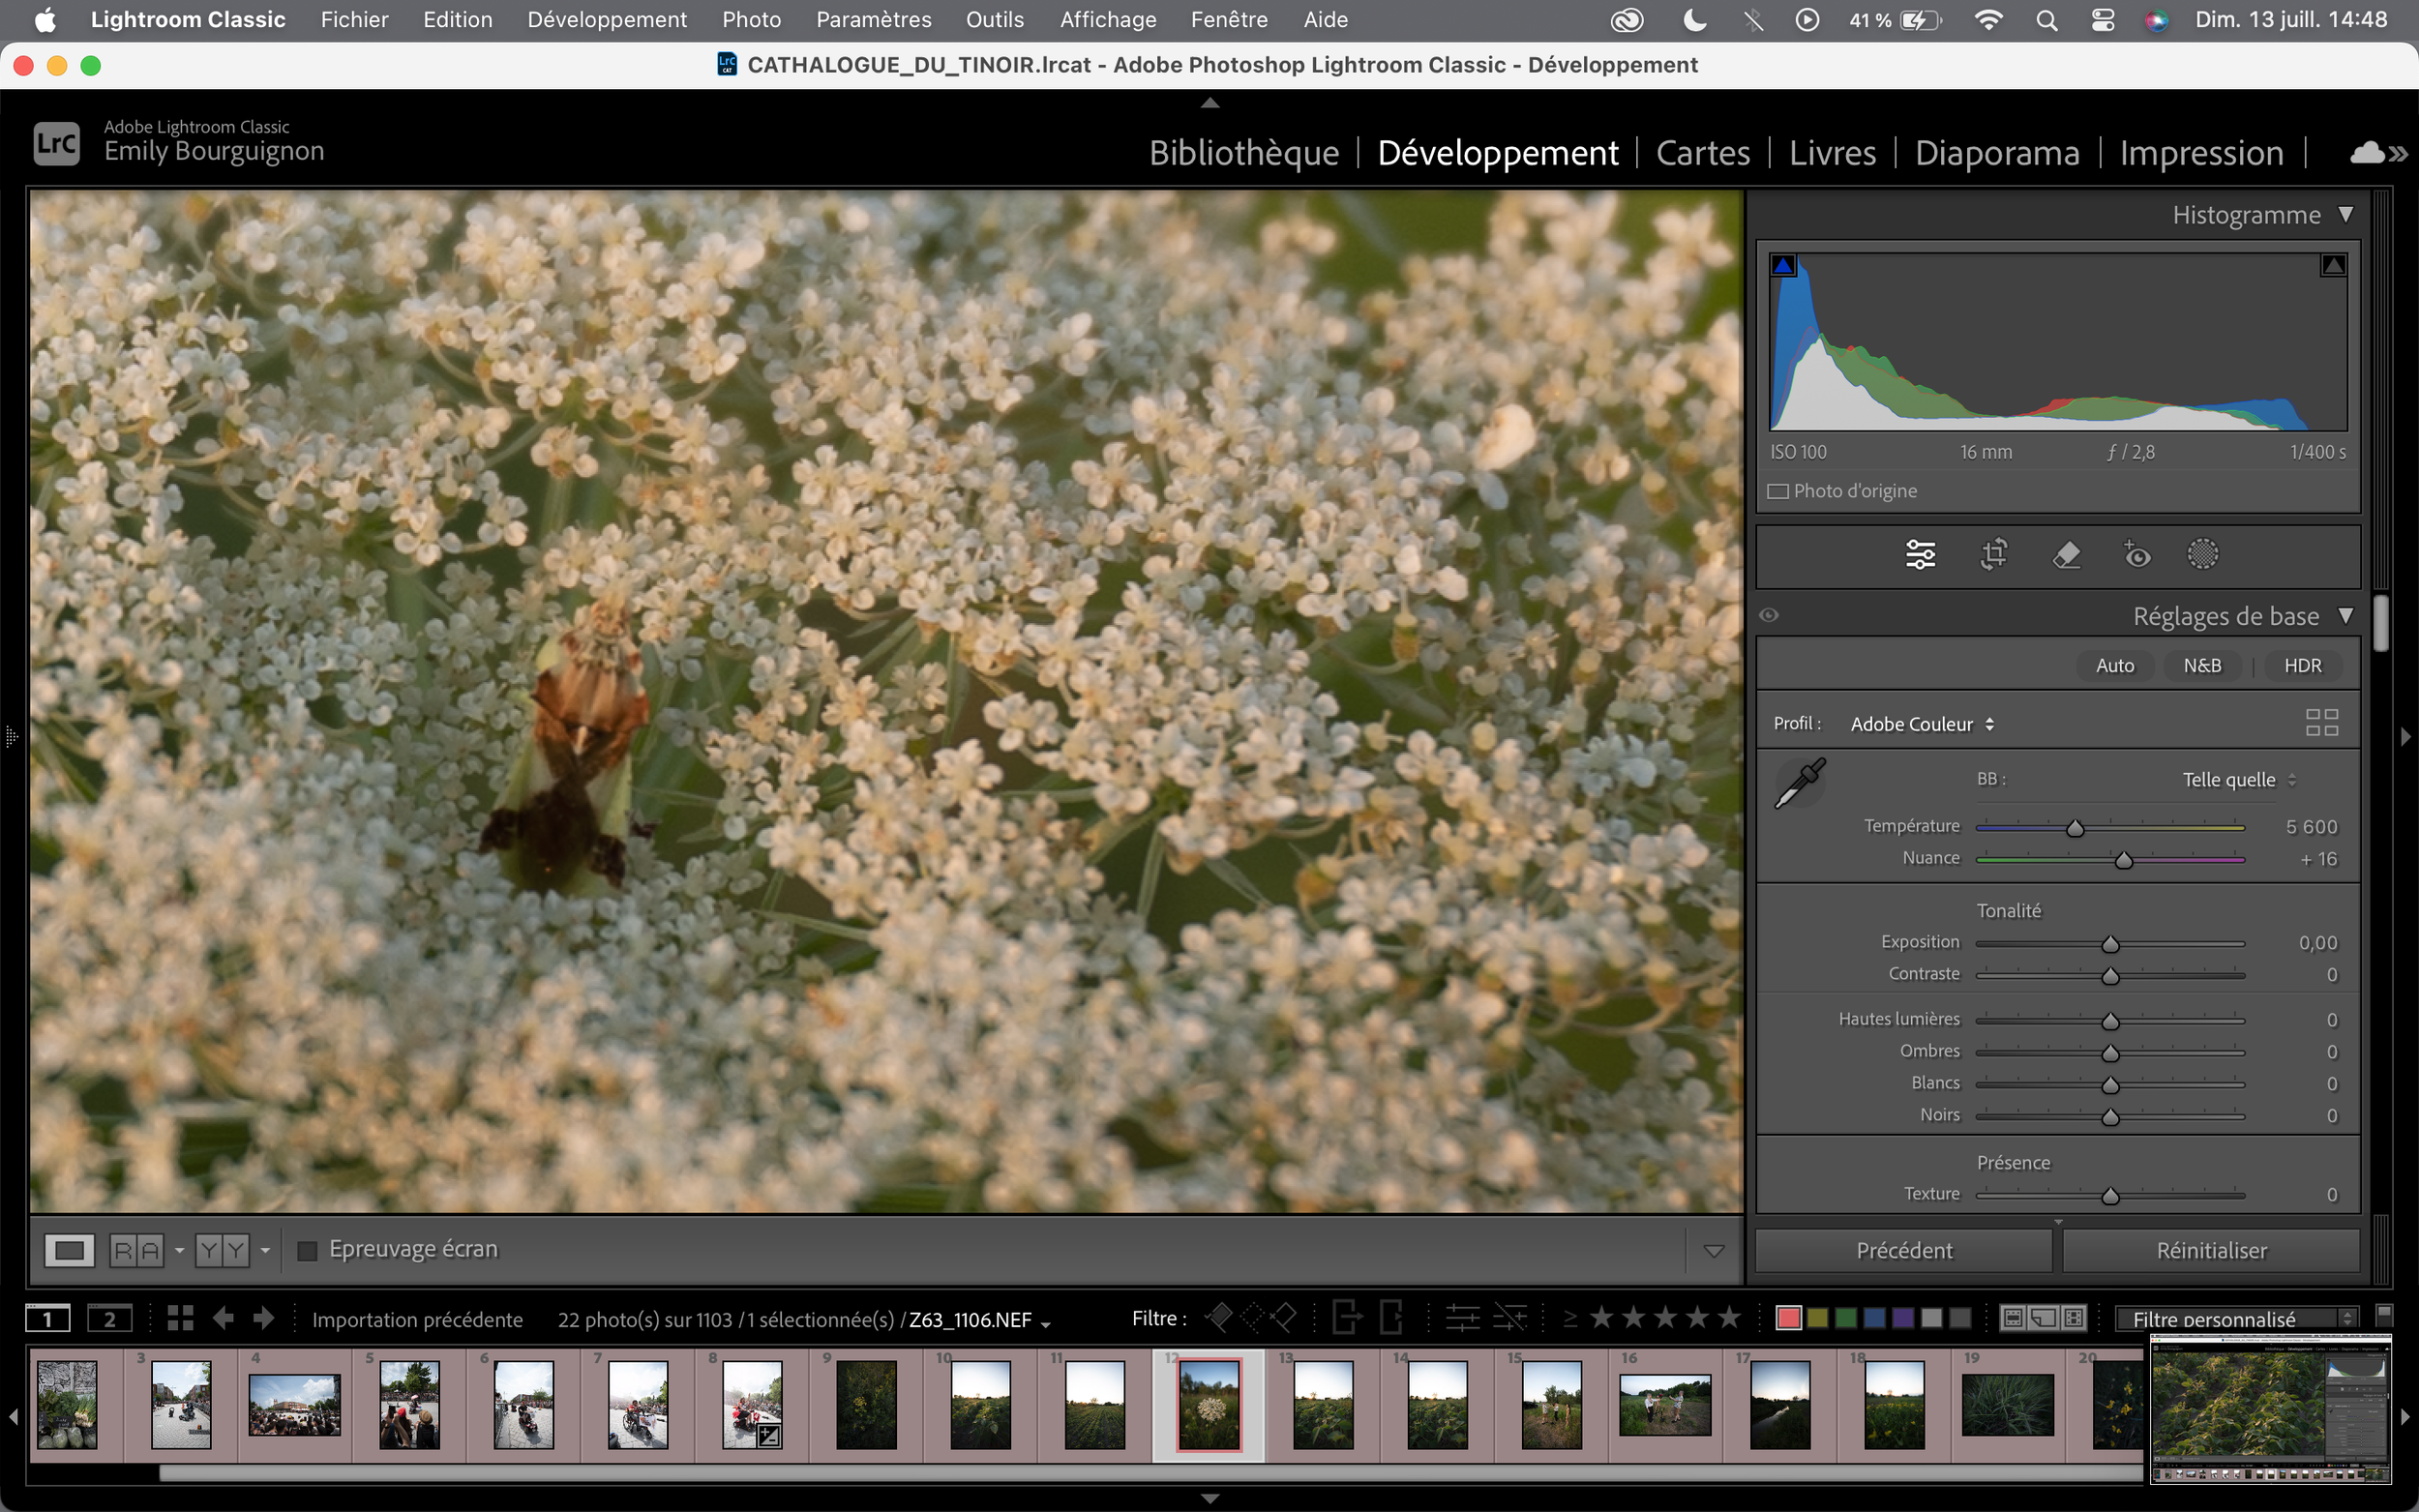Open the Masking tool
The height and width of the screenshot is (1512, 2419).
(x=2202, y=554)
